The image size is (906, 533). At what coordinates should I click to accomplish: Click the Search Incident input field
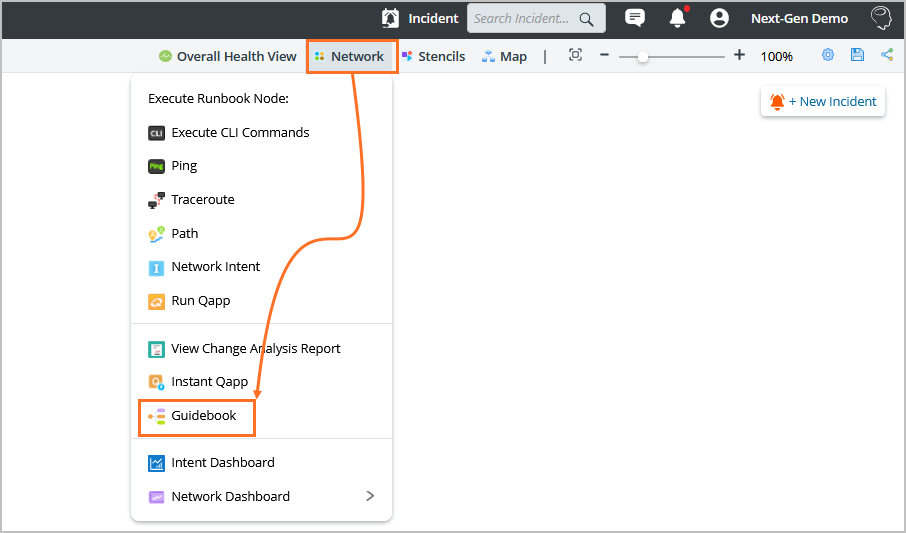click(x=522, y=18)
